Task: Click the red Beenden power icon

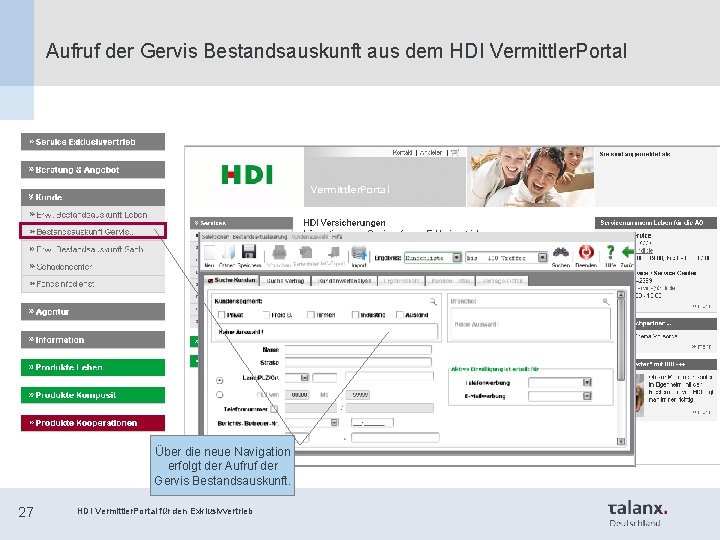Action: coord(586,252)
